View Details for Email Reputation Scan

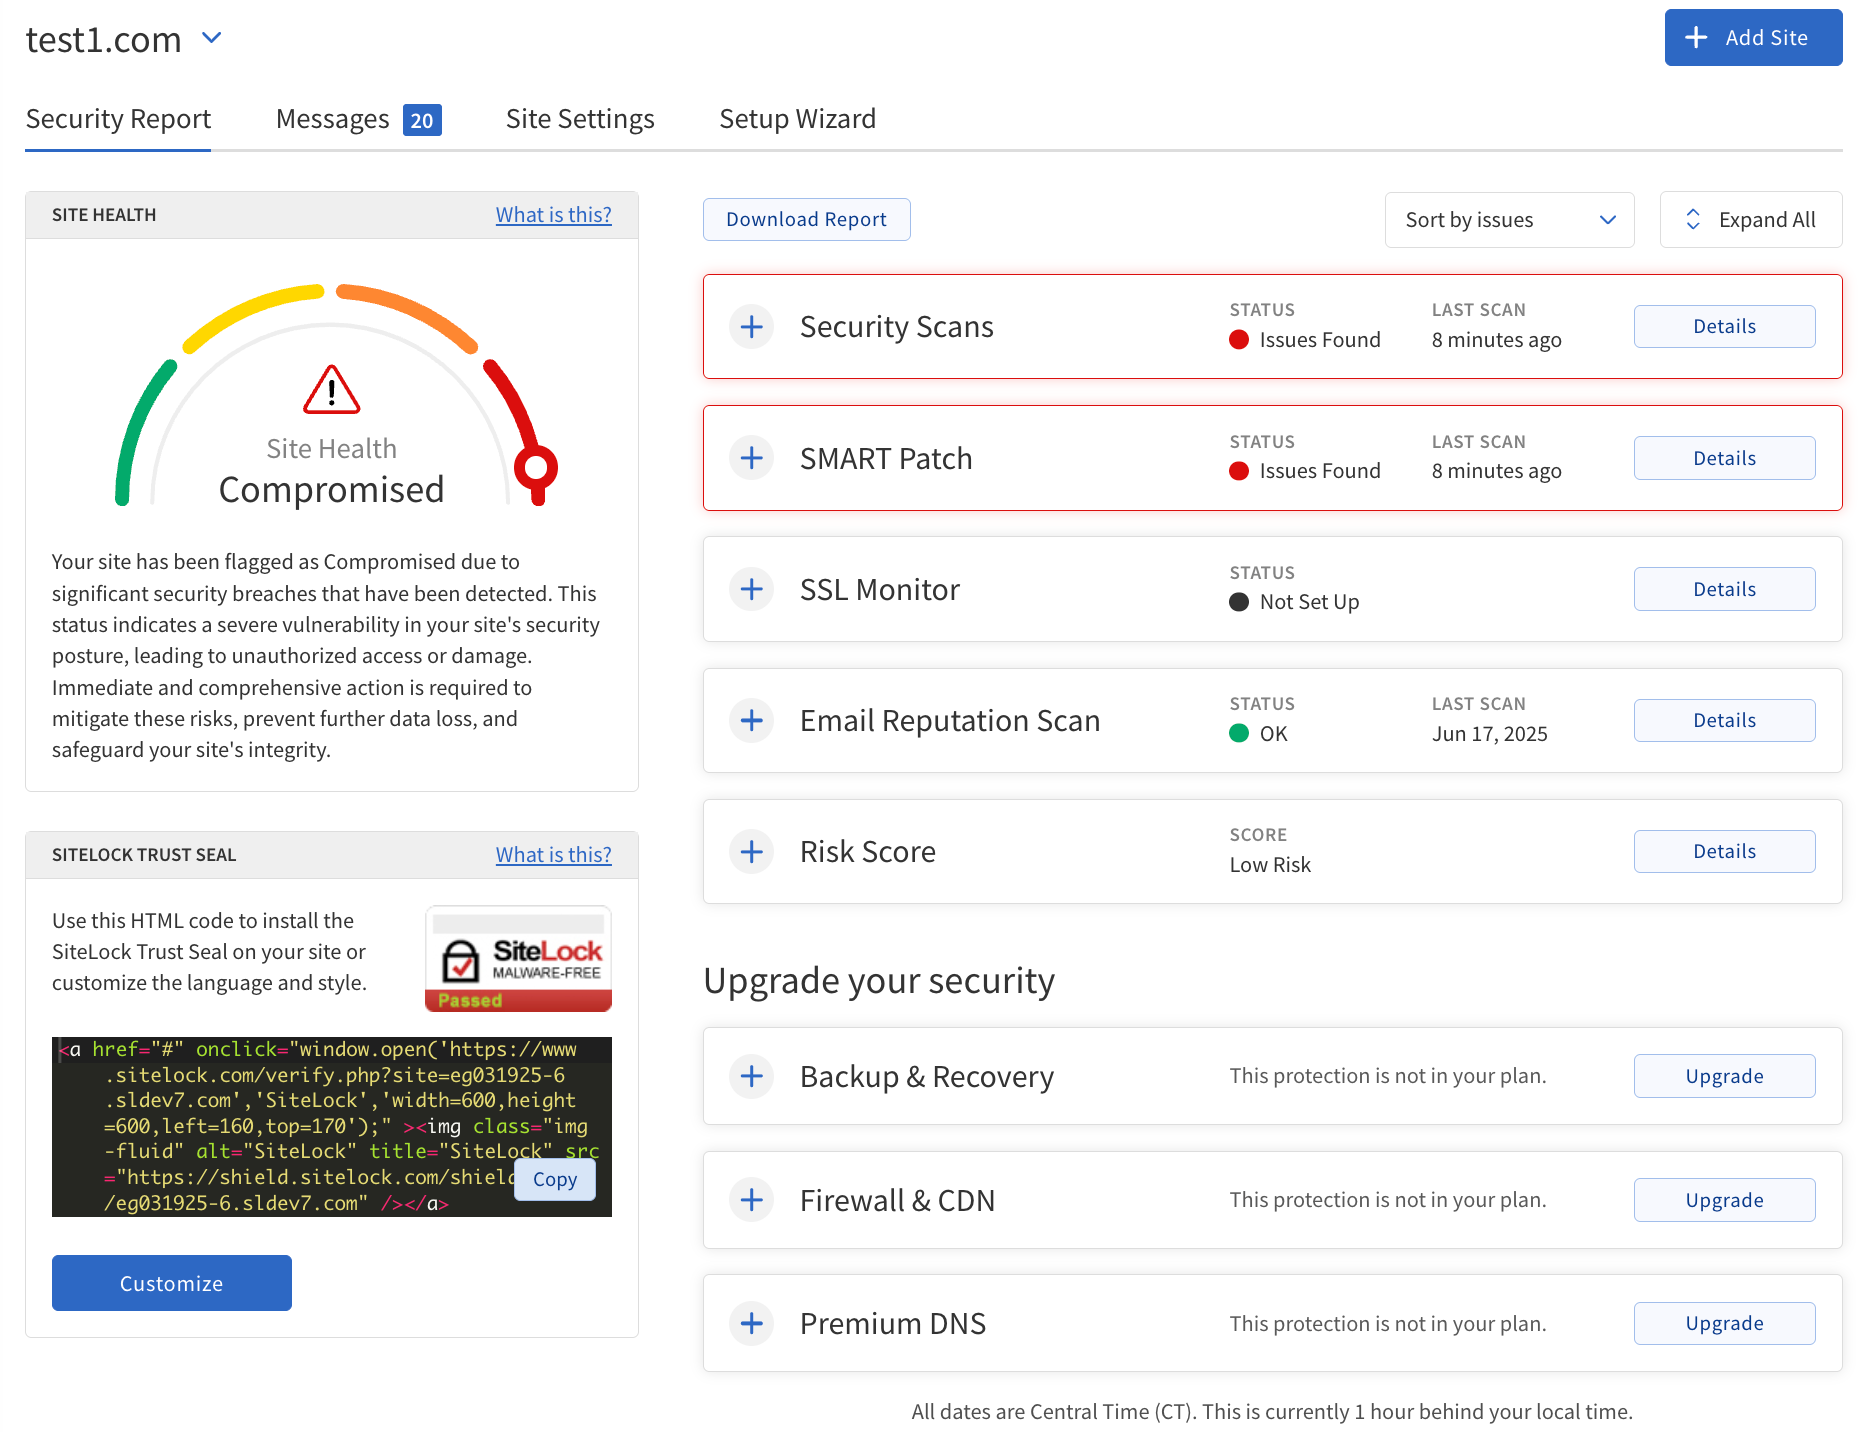pos(1724,720)
